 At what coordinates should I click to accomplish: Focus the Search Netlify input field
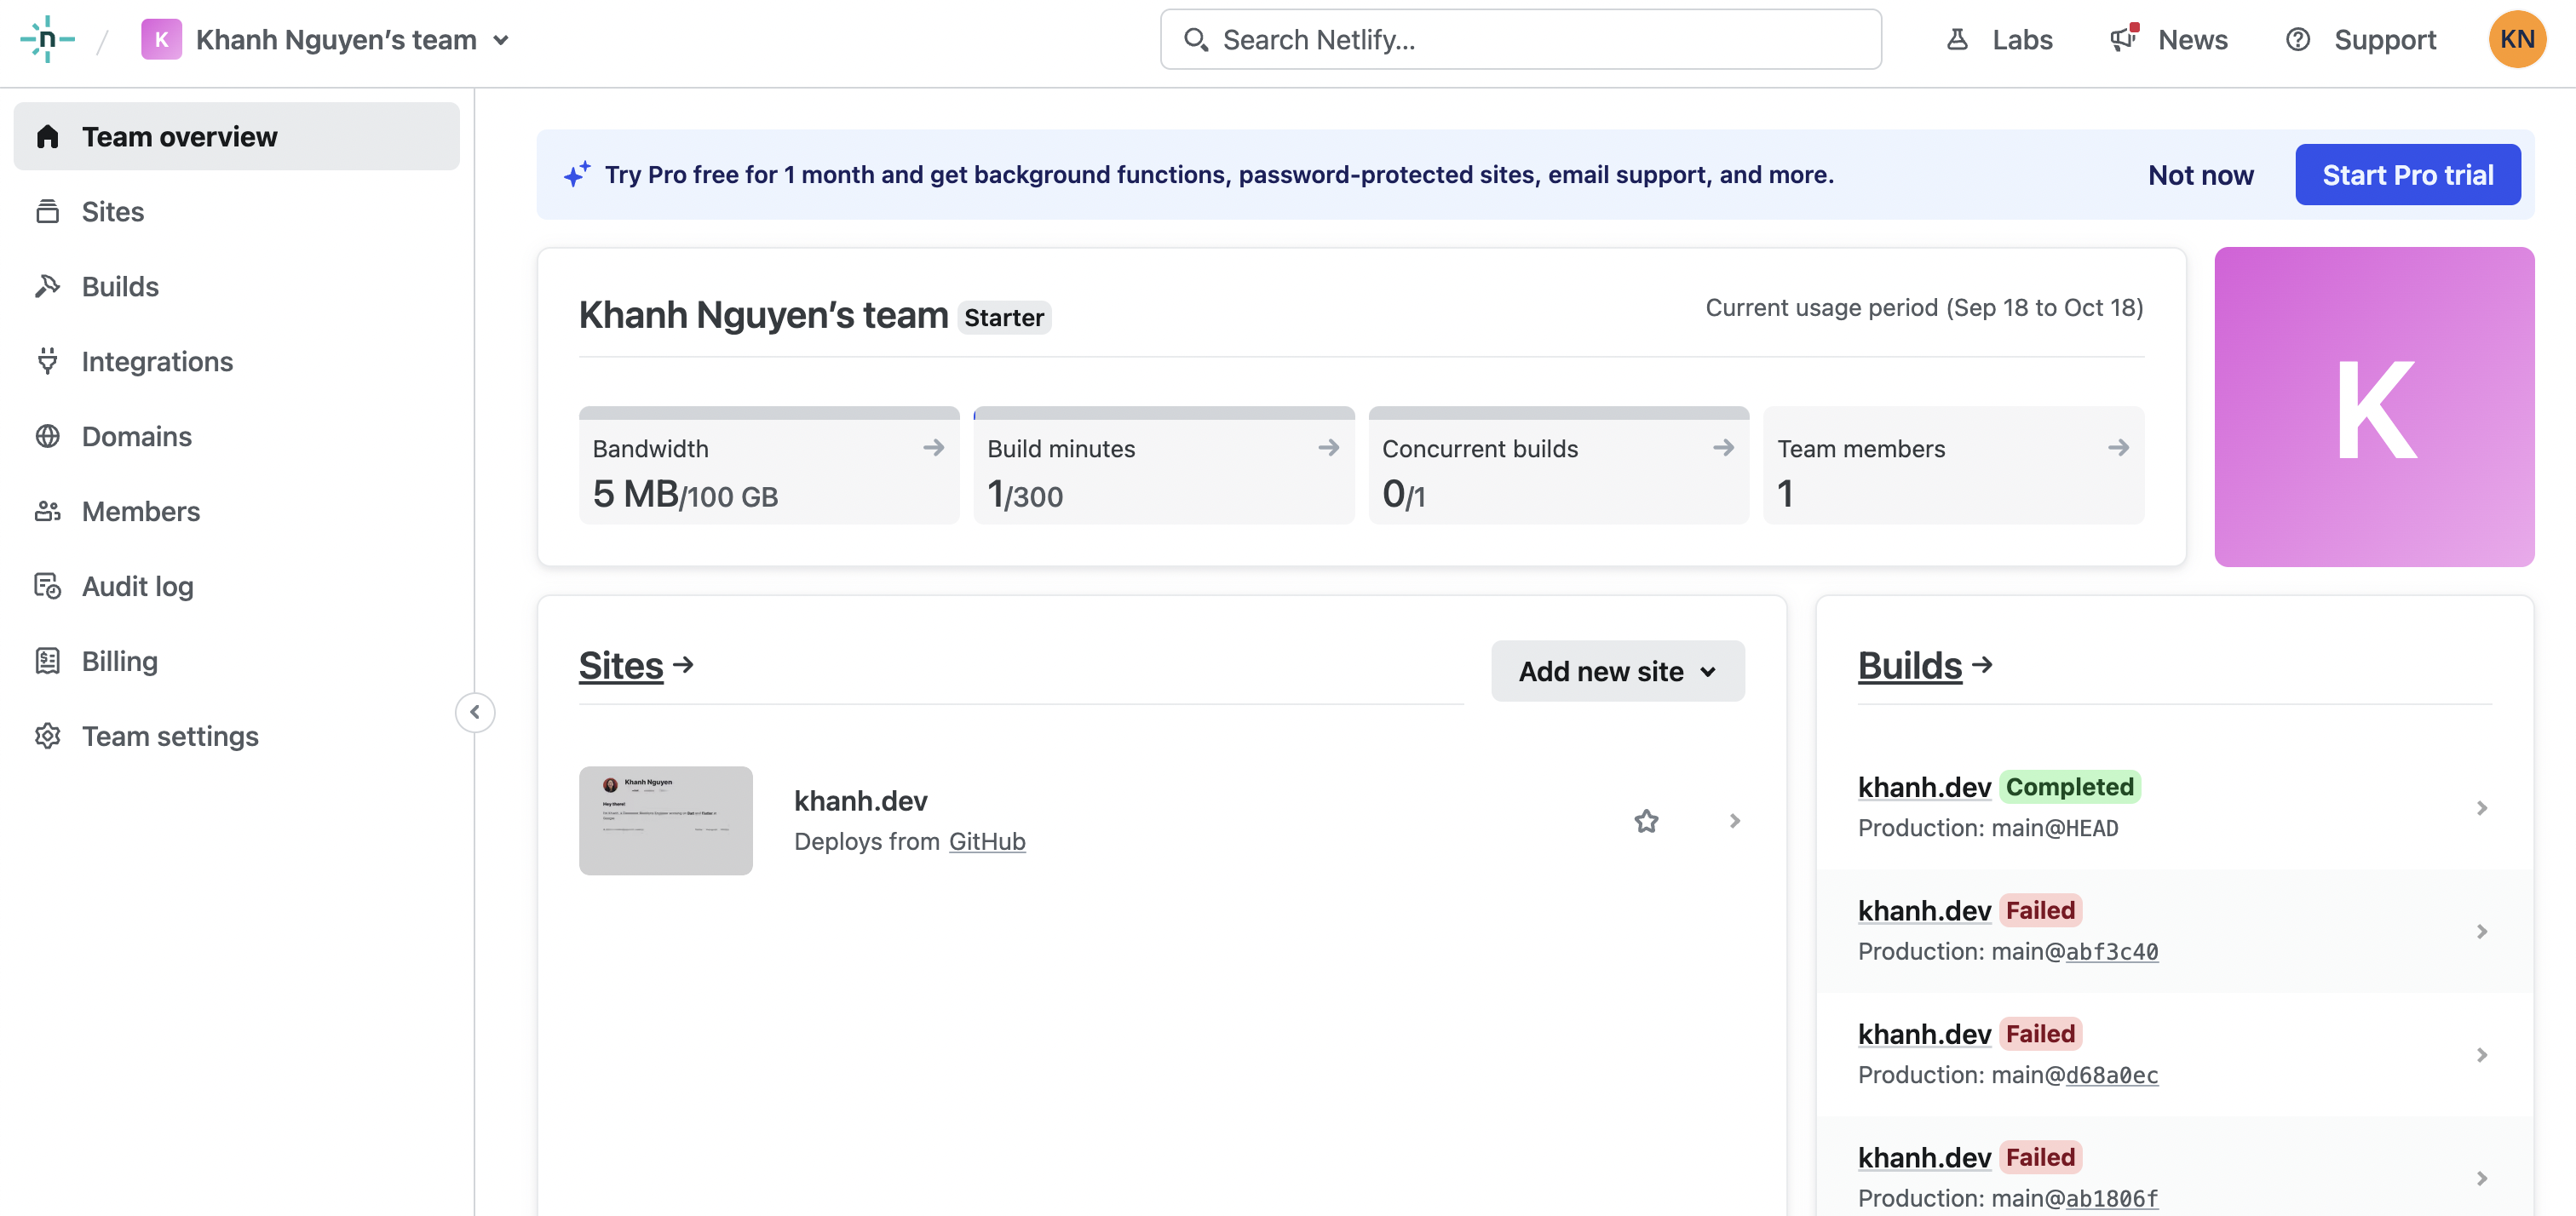click(1520, 40)
